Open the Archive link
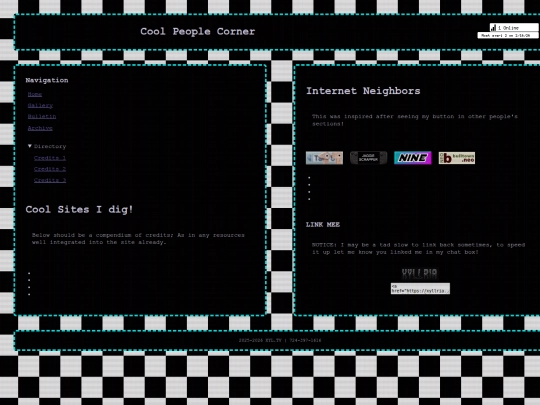The image size is (540, 405). [40, 128]
